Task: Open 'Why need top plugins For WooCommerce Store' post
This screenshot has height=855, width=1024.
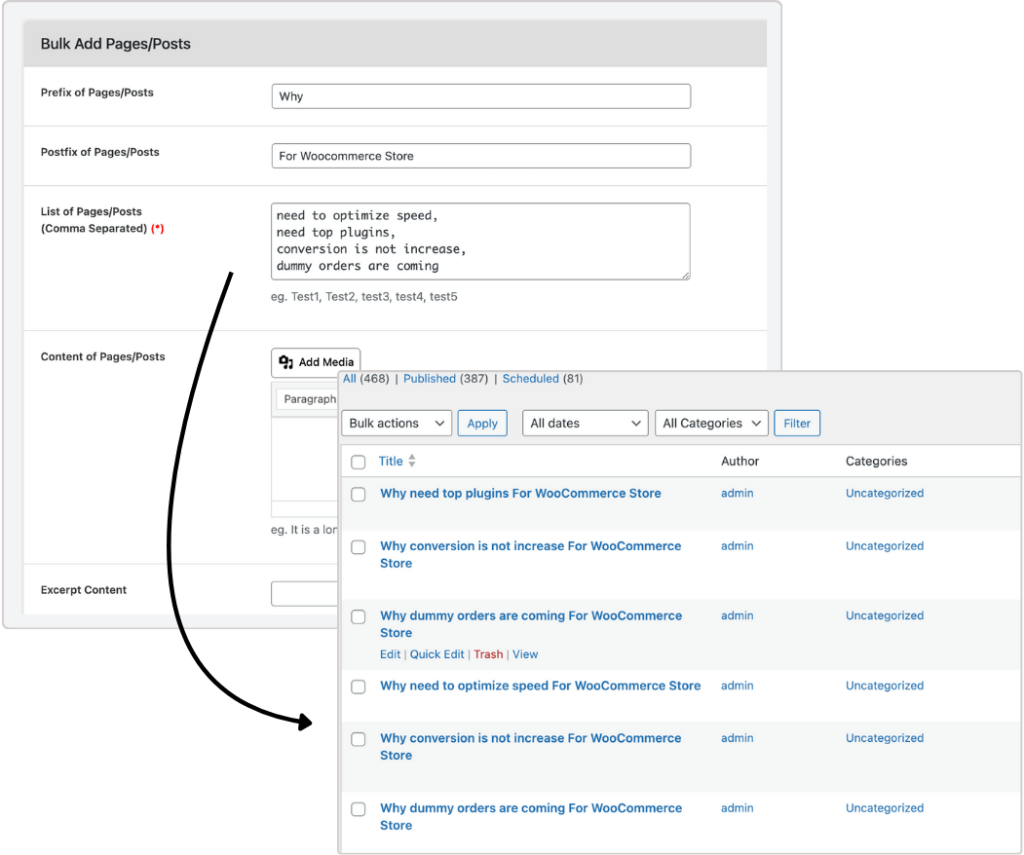Action: 520,493
